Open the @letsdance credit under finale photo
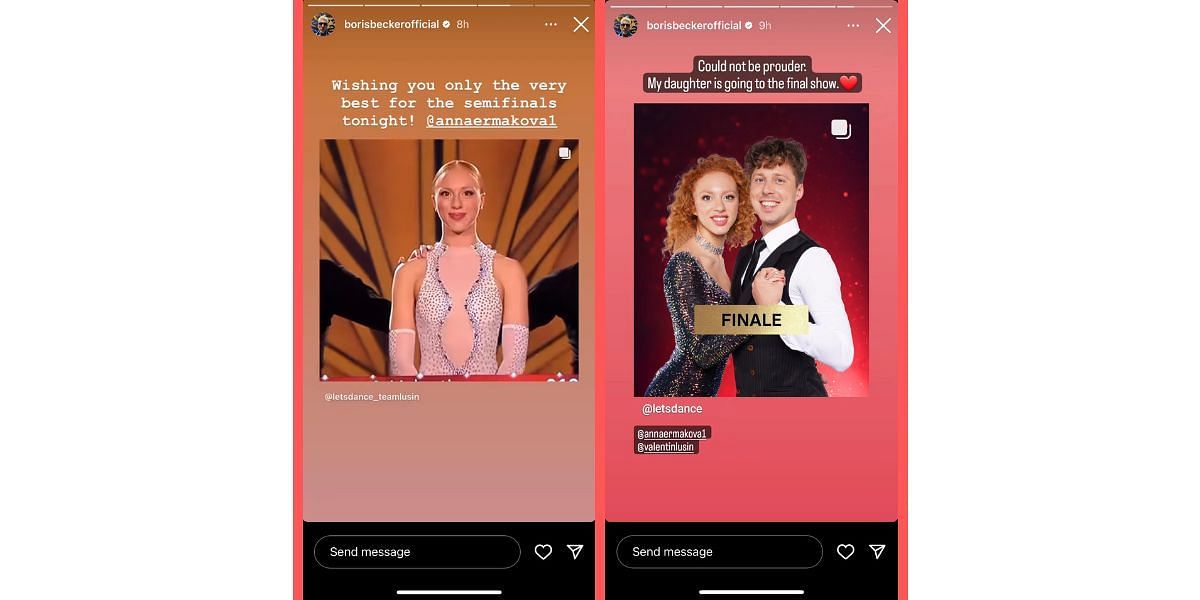This screenshot has width=1200, height=600. pyautogui.click(x=672, y=409)
